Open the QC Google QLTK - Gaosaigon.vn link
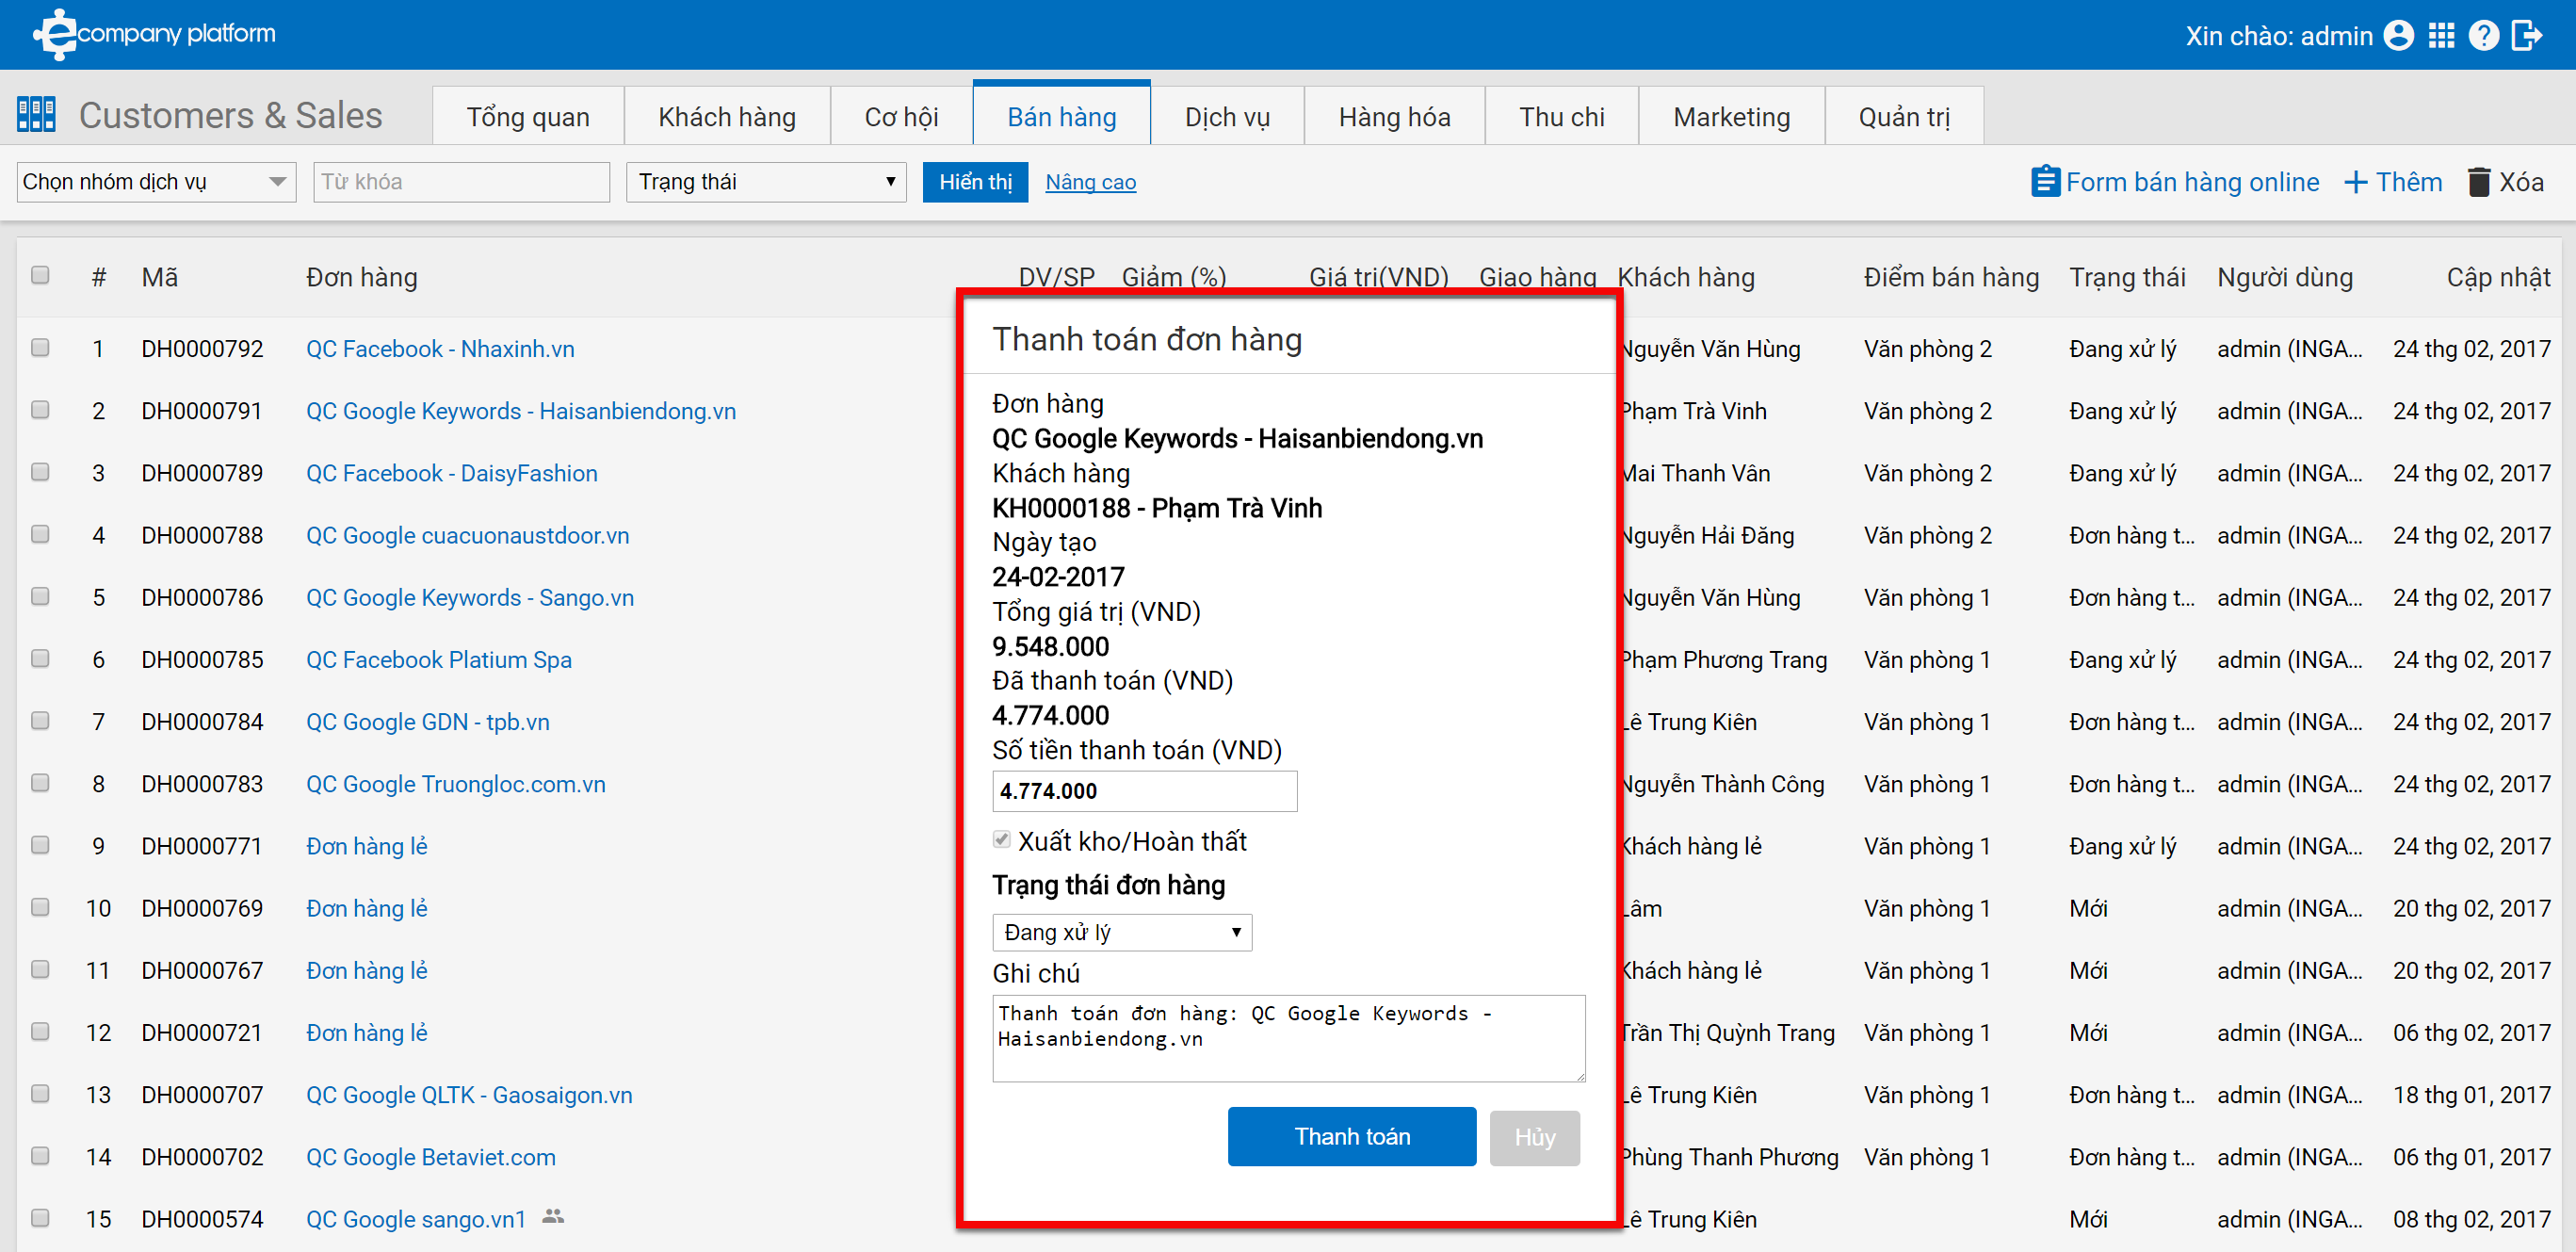2576x1252 pixels. pos(469,1095)
